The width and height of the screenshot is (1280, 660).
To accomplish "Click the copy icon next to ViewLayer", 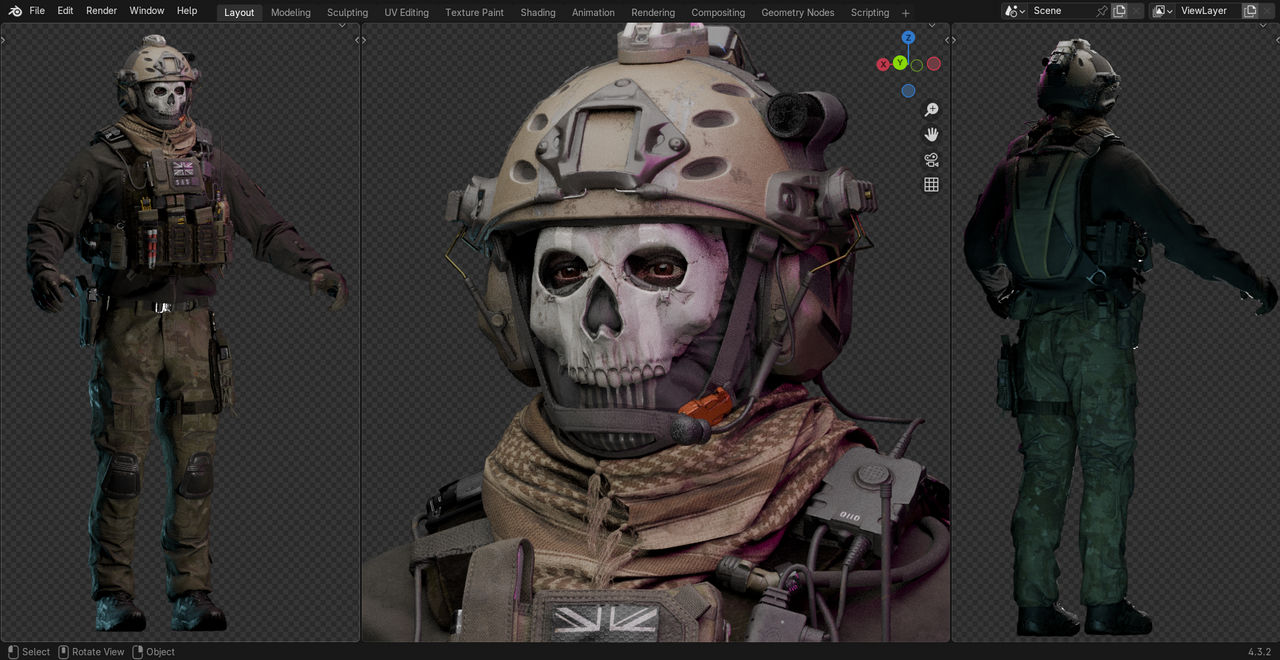I will (x=1251, y=8).
